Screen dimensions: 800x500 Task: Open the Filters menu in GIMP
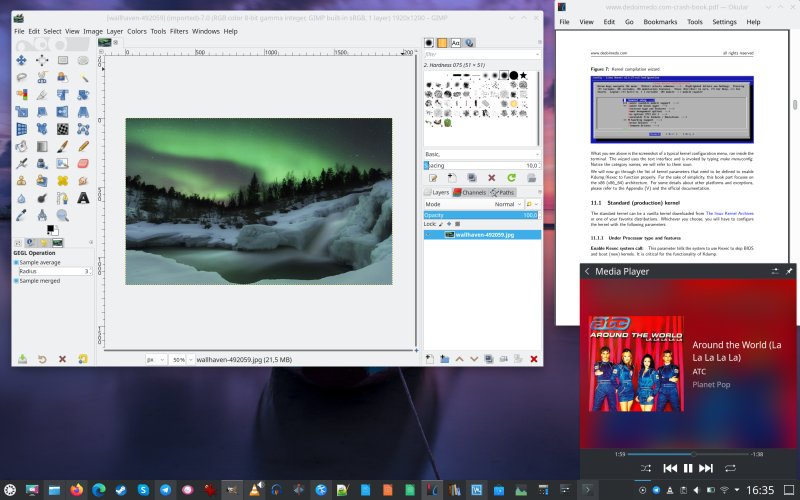click(179, 31)
